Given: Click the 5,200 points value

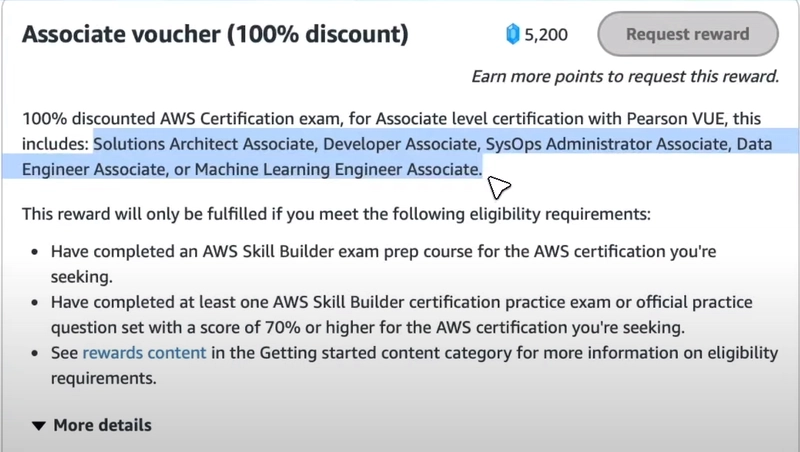Looking at the screenshot, I should coord(546,35).
